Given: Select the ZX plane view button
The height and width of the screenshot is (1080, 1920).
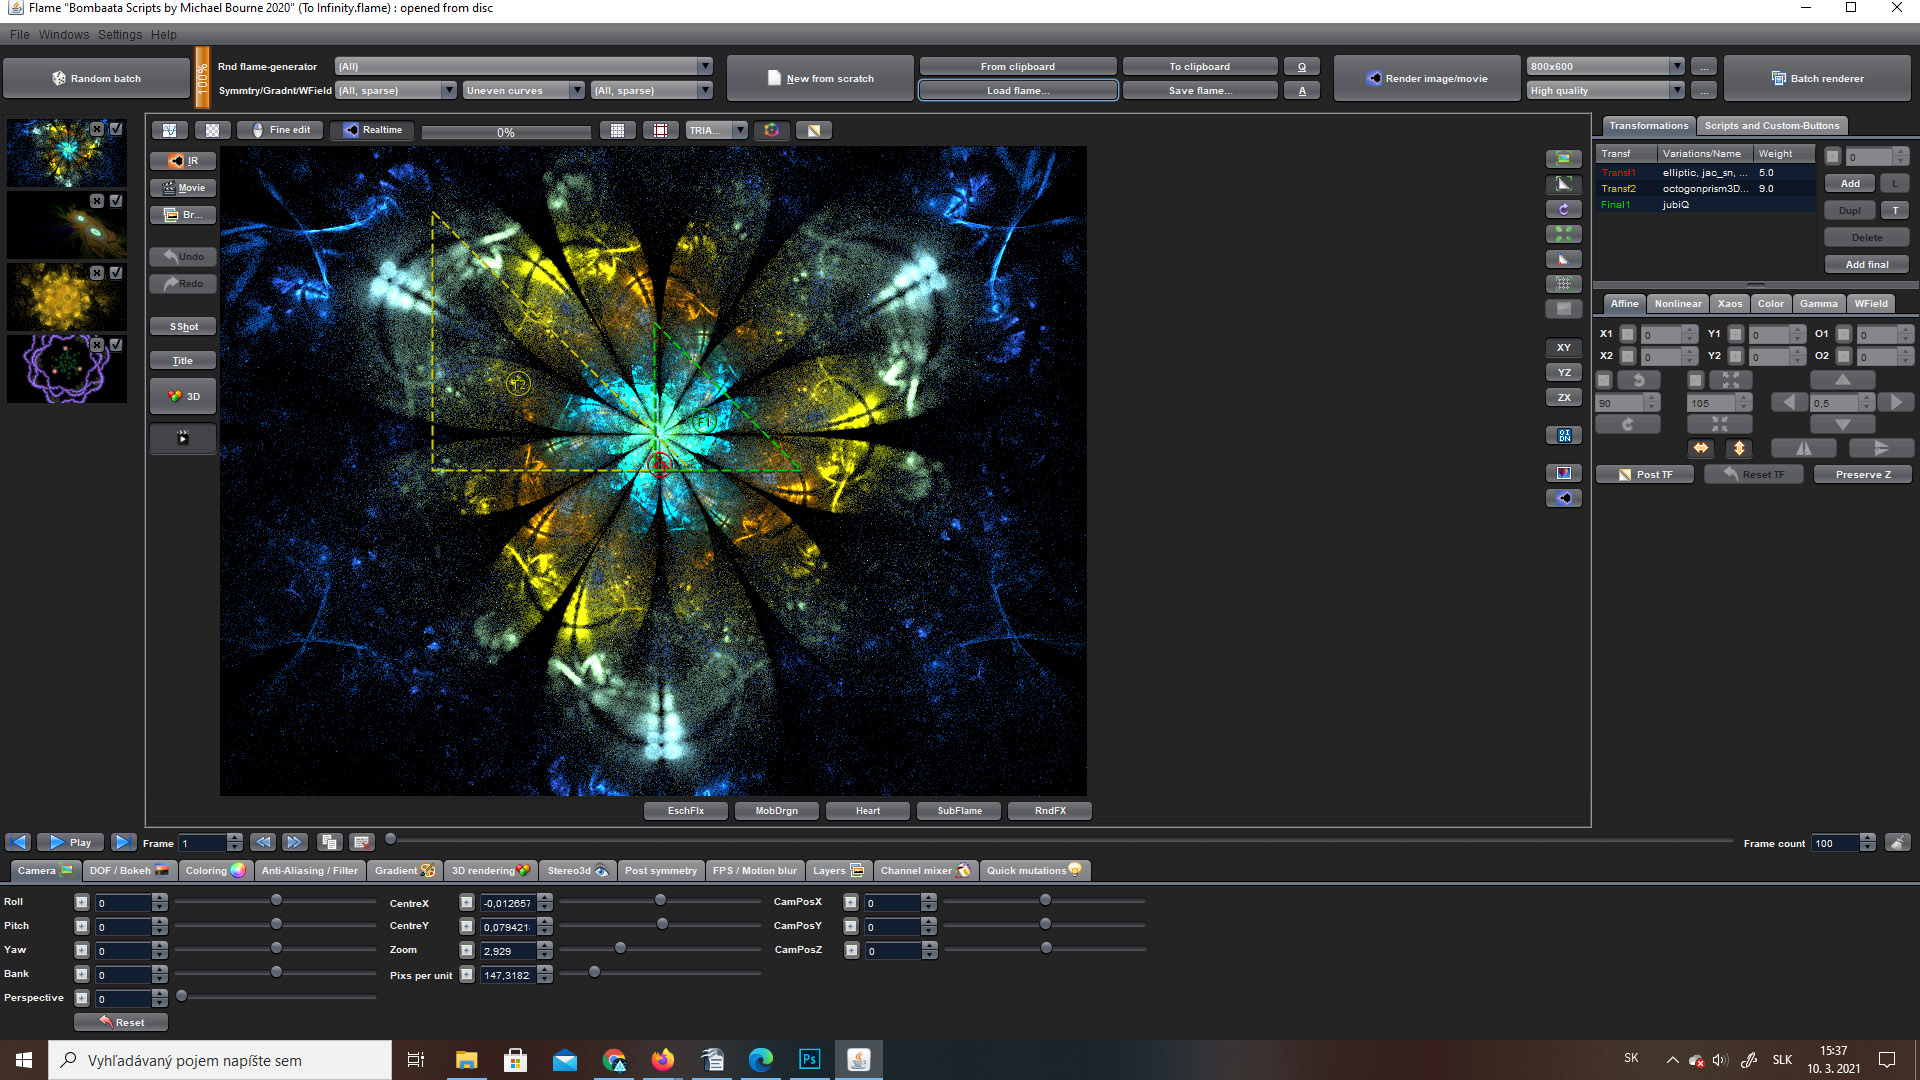Looking at the screenshot, I should (1564, 398).
